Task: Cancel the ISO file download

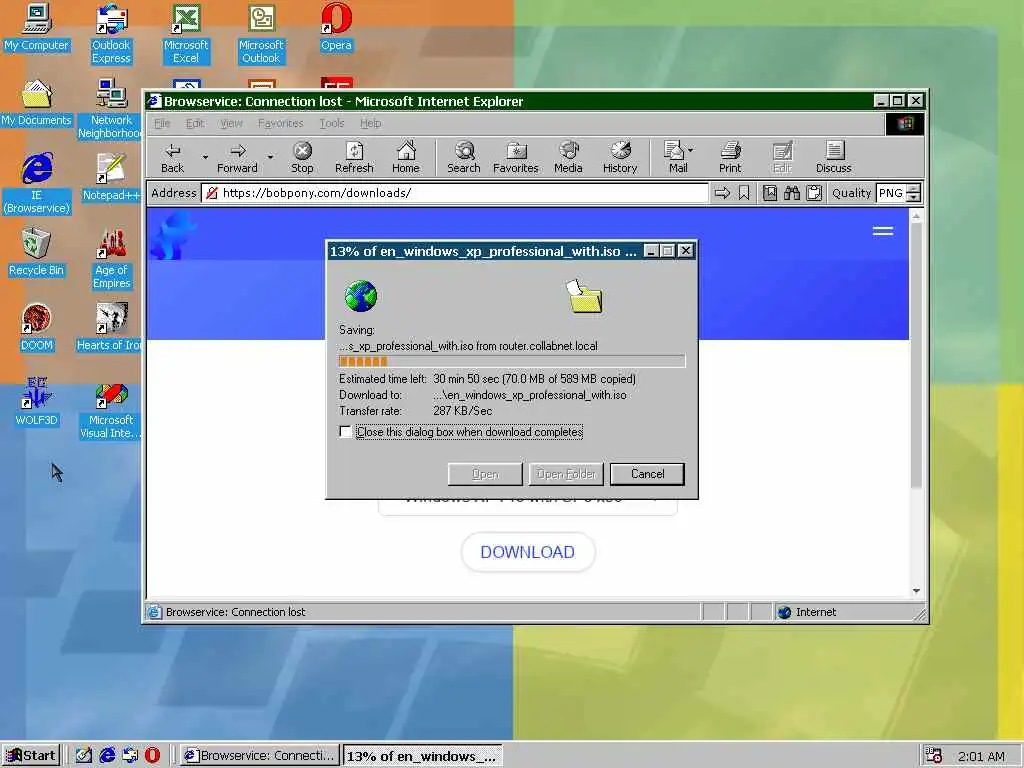Action: click(647, 474)
